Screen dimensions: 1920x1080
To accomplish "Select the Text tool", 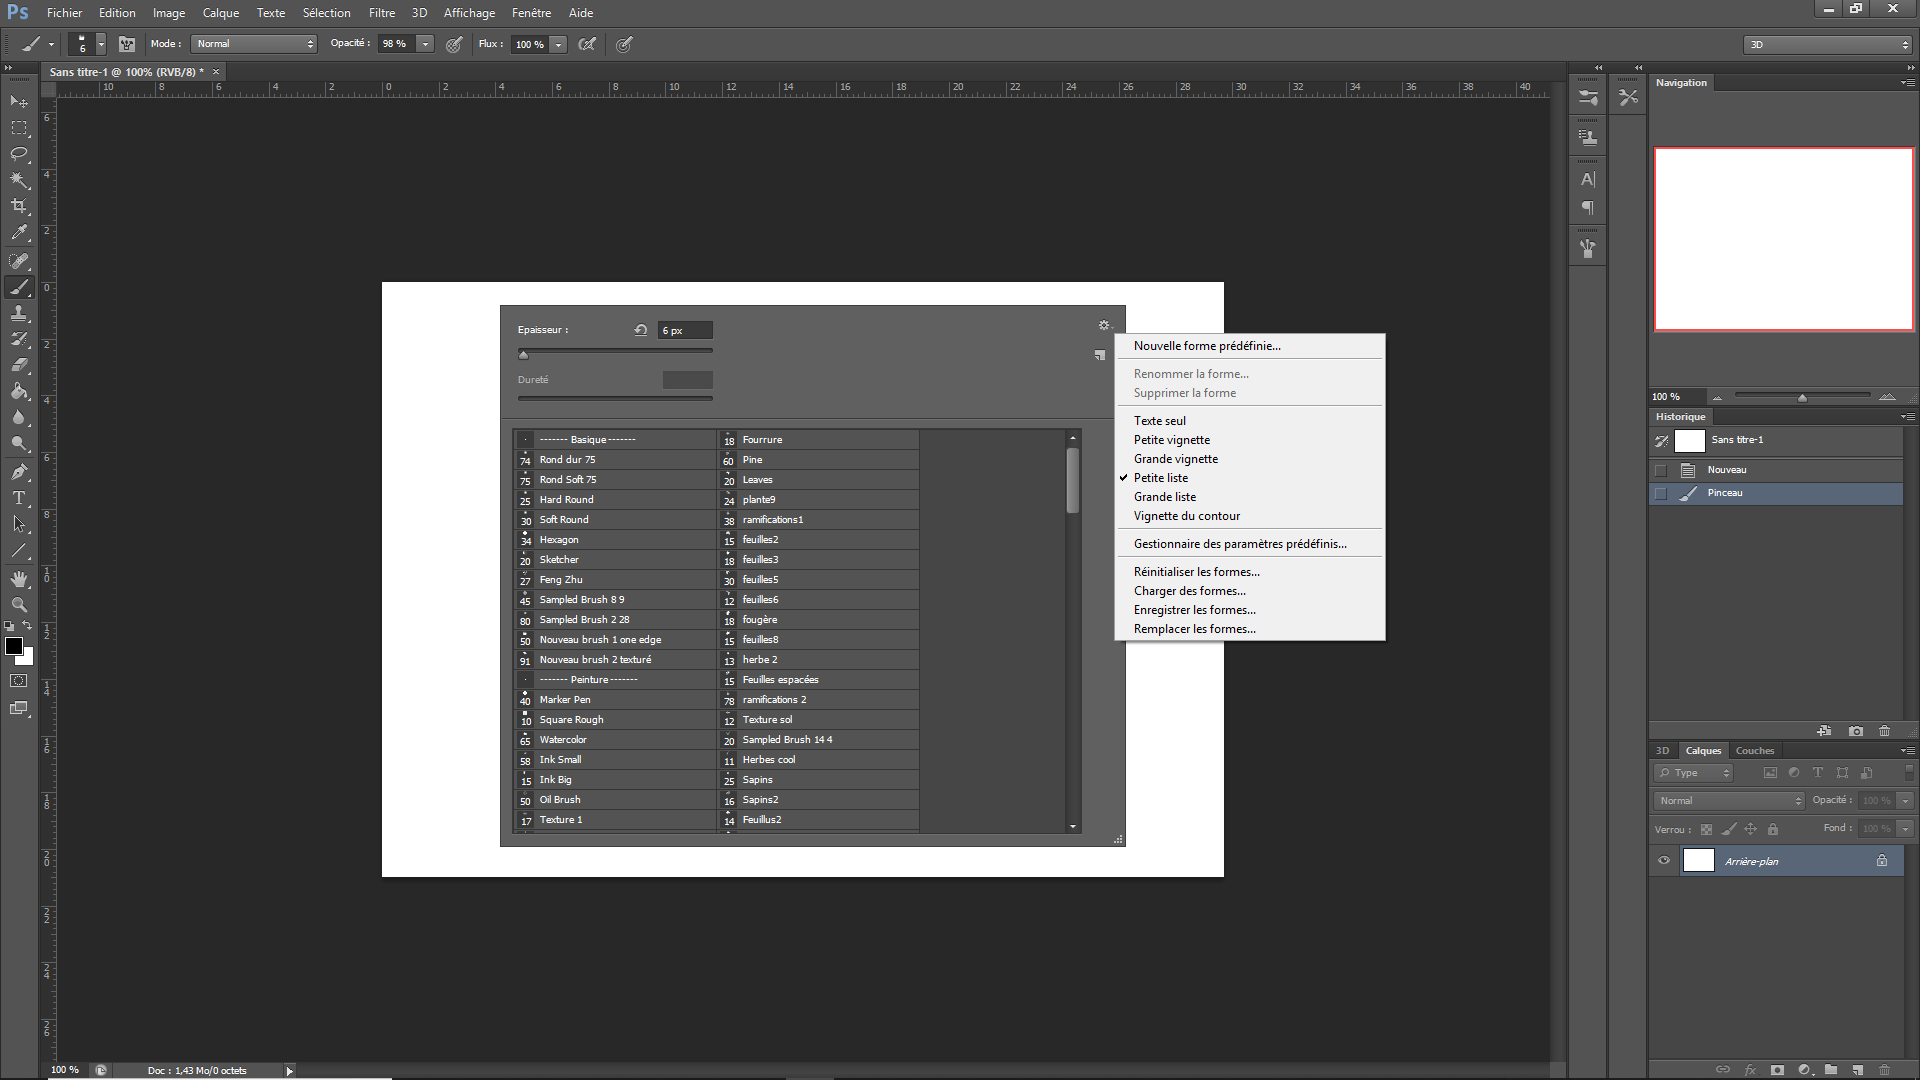I will click(x=19, y=497).
